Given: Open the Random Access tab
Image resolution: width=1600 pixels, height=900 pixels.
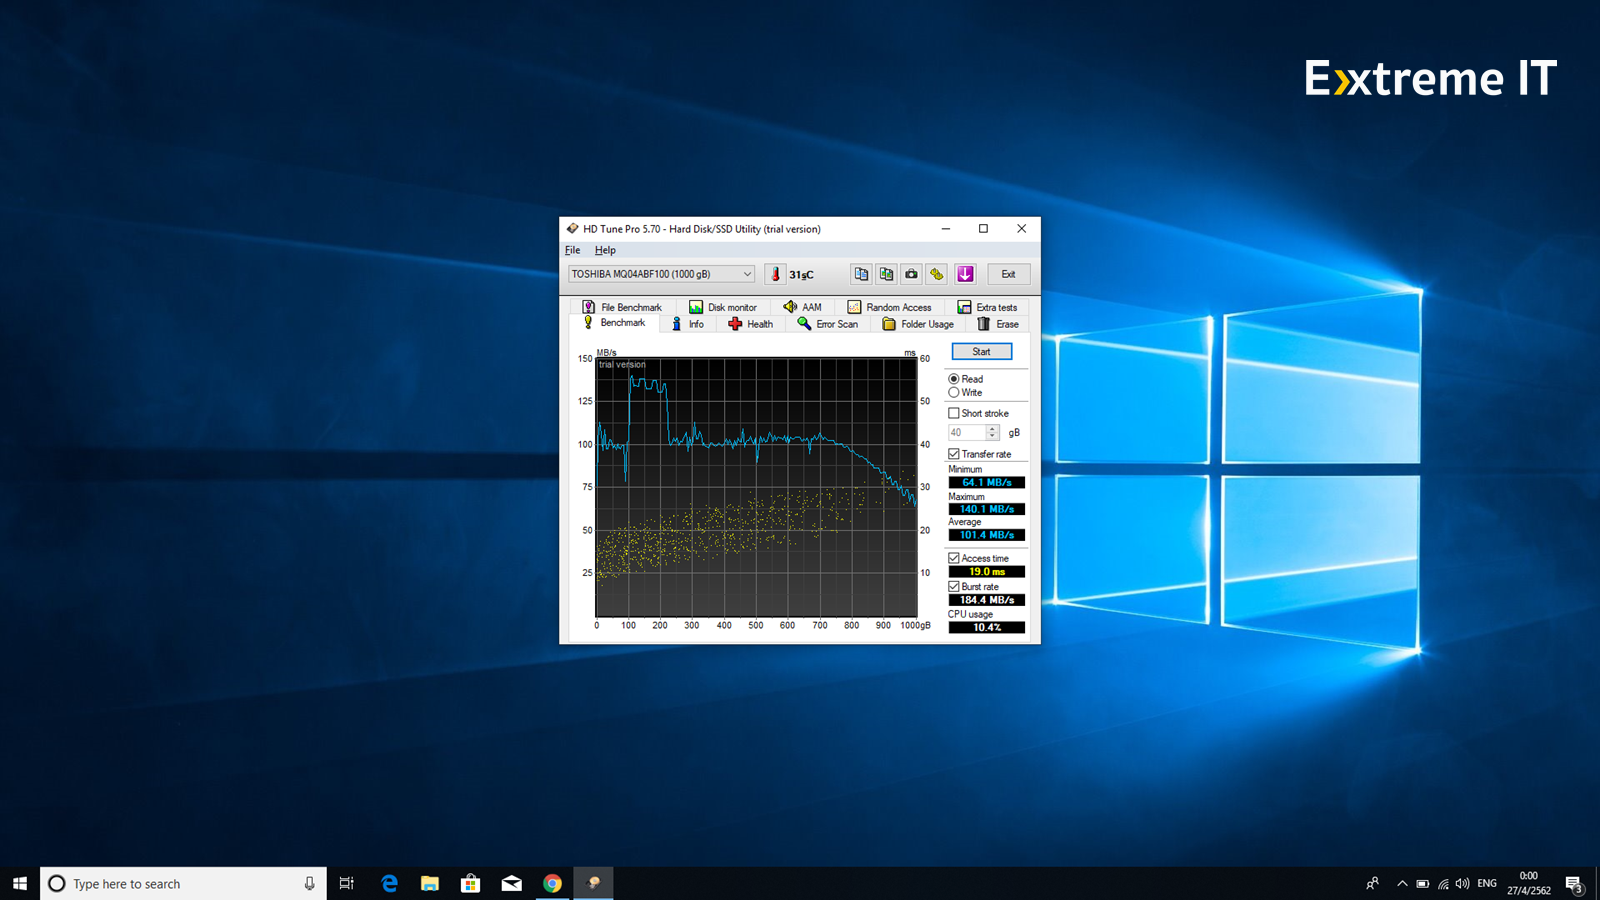Looking at the screenshot, I should (x=889, y=307).
